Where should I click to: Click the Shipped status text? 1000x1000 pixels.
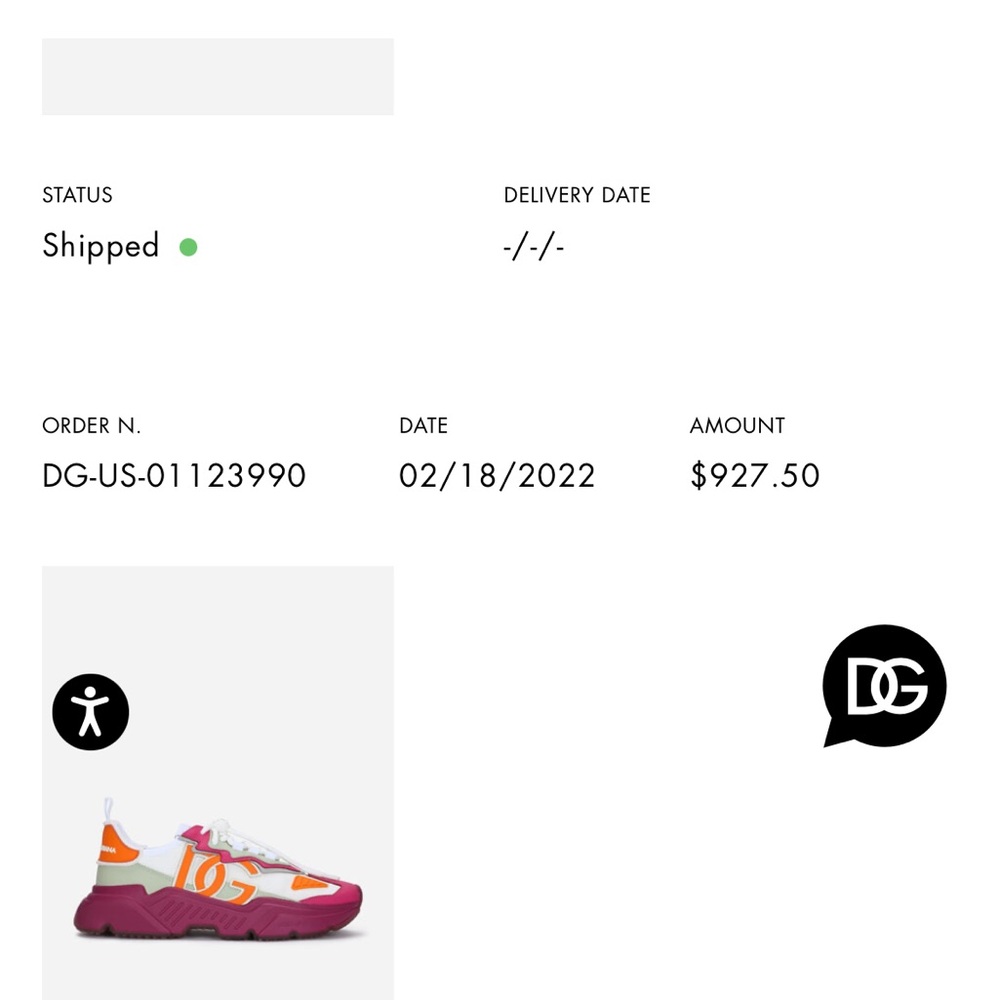point(101,246)
